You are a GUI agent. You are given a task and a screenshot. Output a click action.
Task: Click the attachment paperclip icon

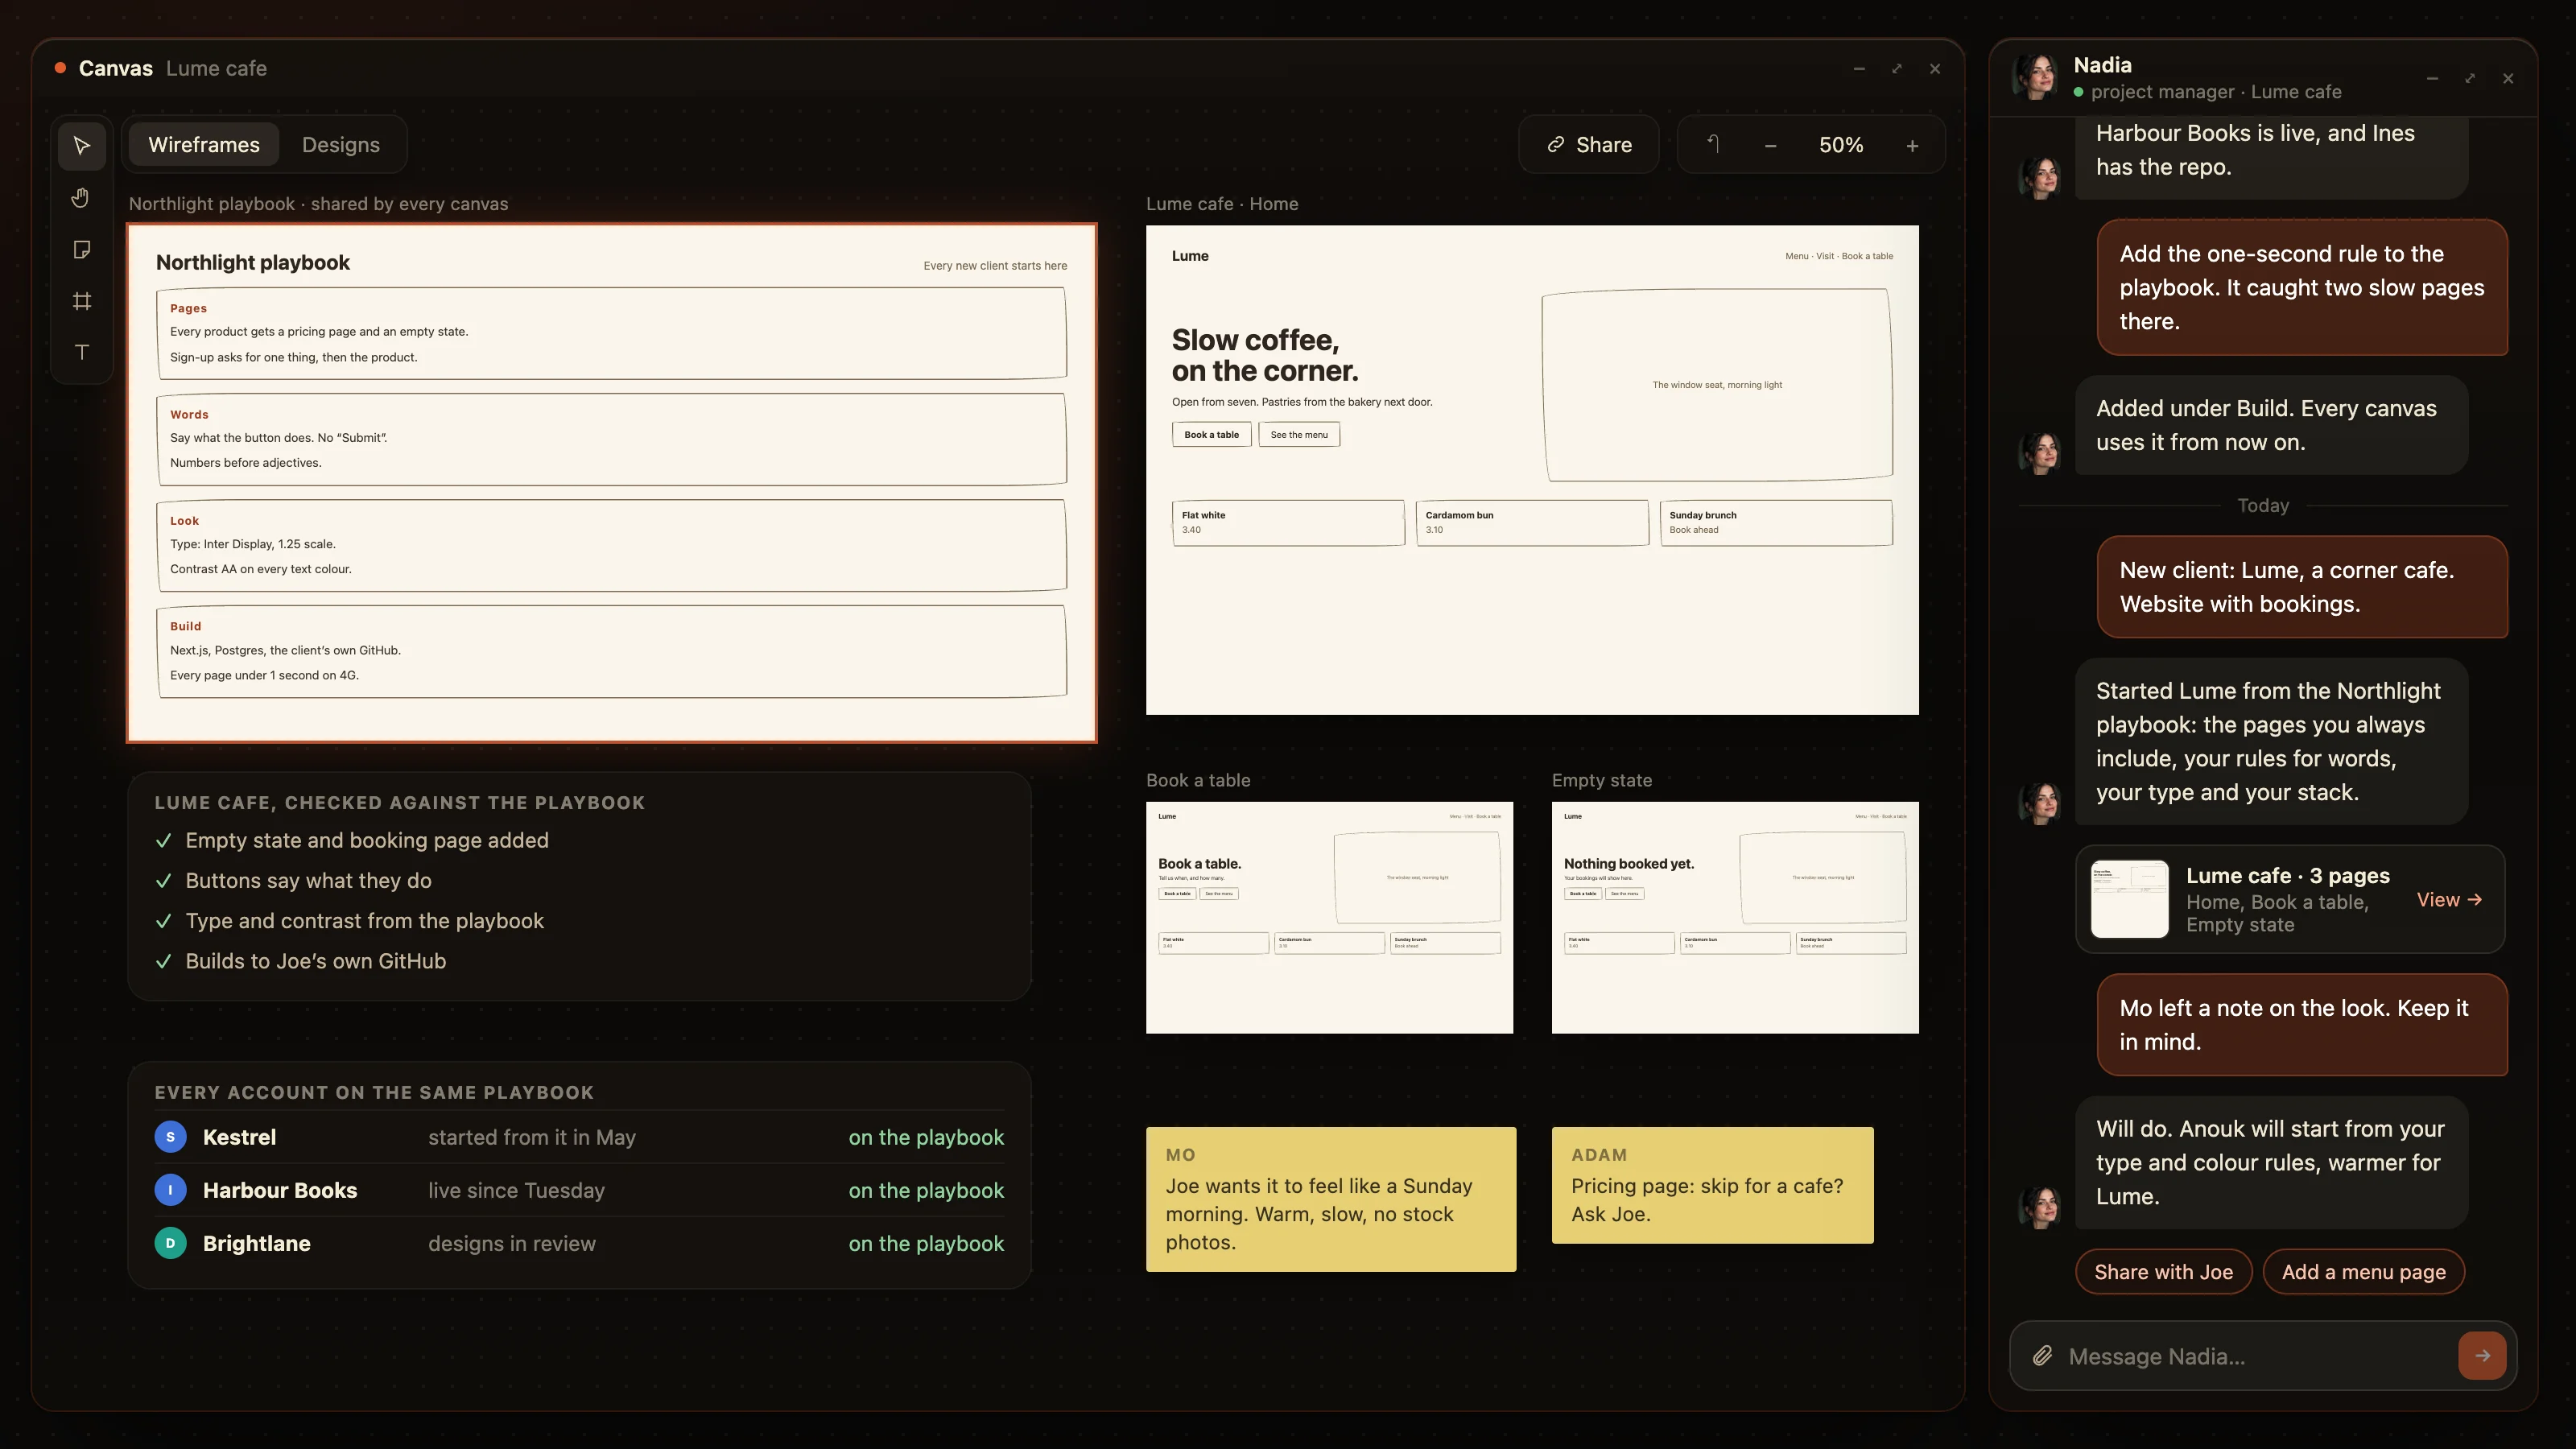[x=2042, y=1356]
